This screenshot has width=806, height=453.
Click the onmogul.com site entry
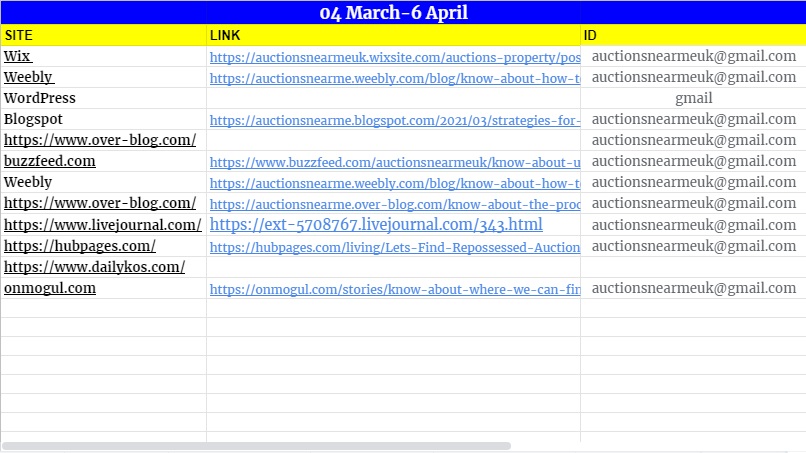(50, 288)
